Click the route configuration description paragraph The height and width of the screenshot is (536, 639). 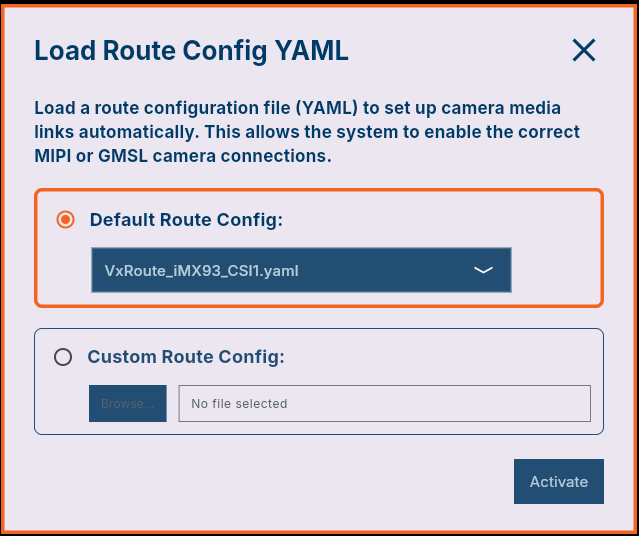307,132
